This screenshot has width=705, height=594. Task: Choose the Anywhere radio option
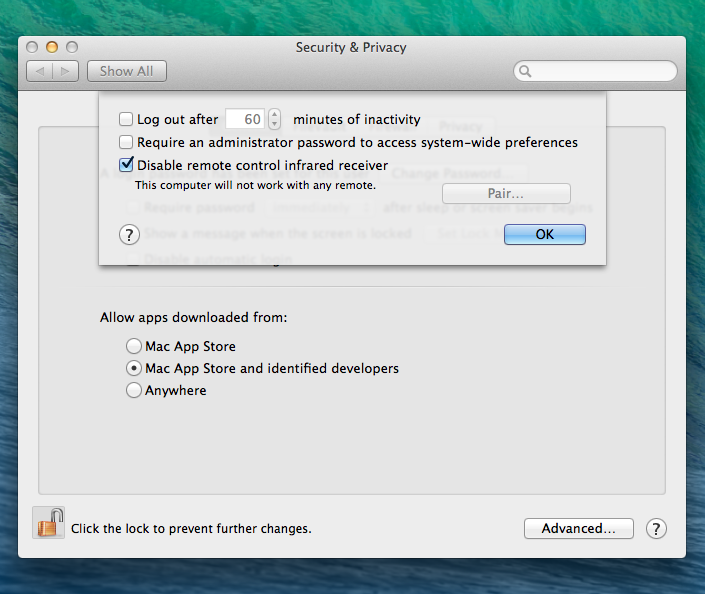point(134,390)
